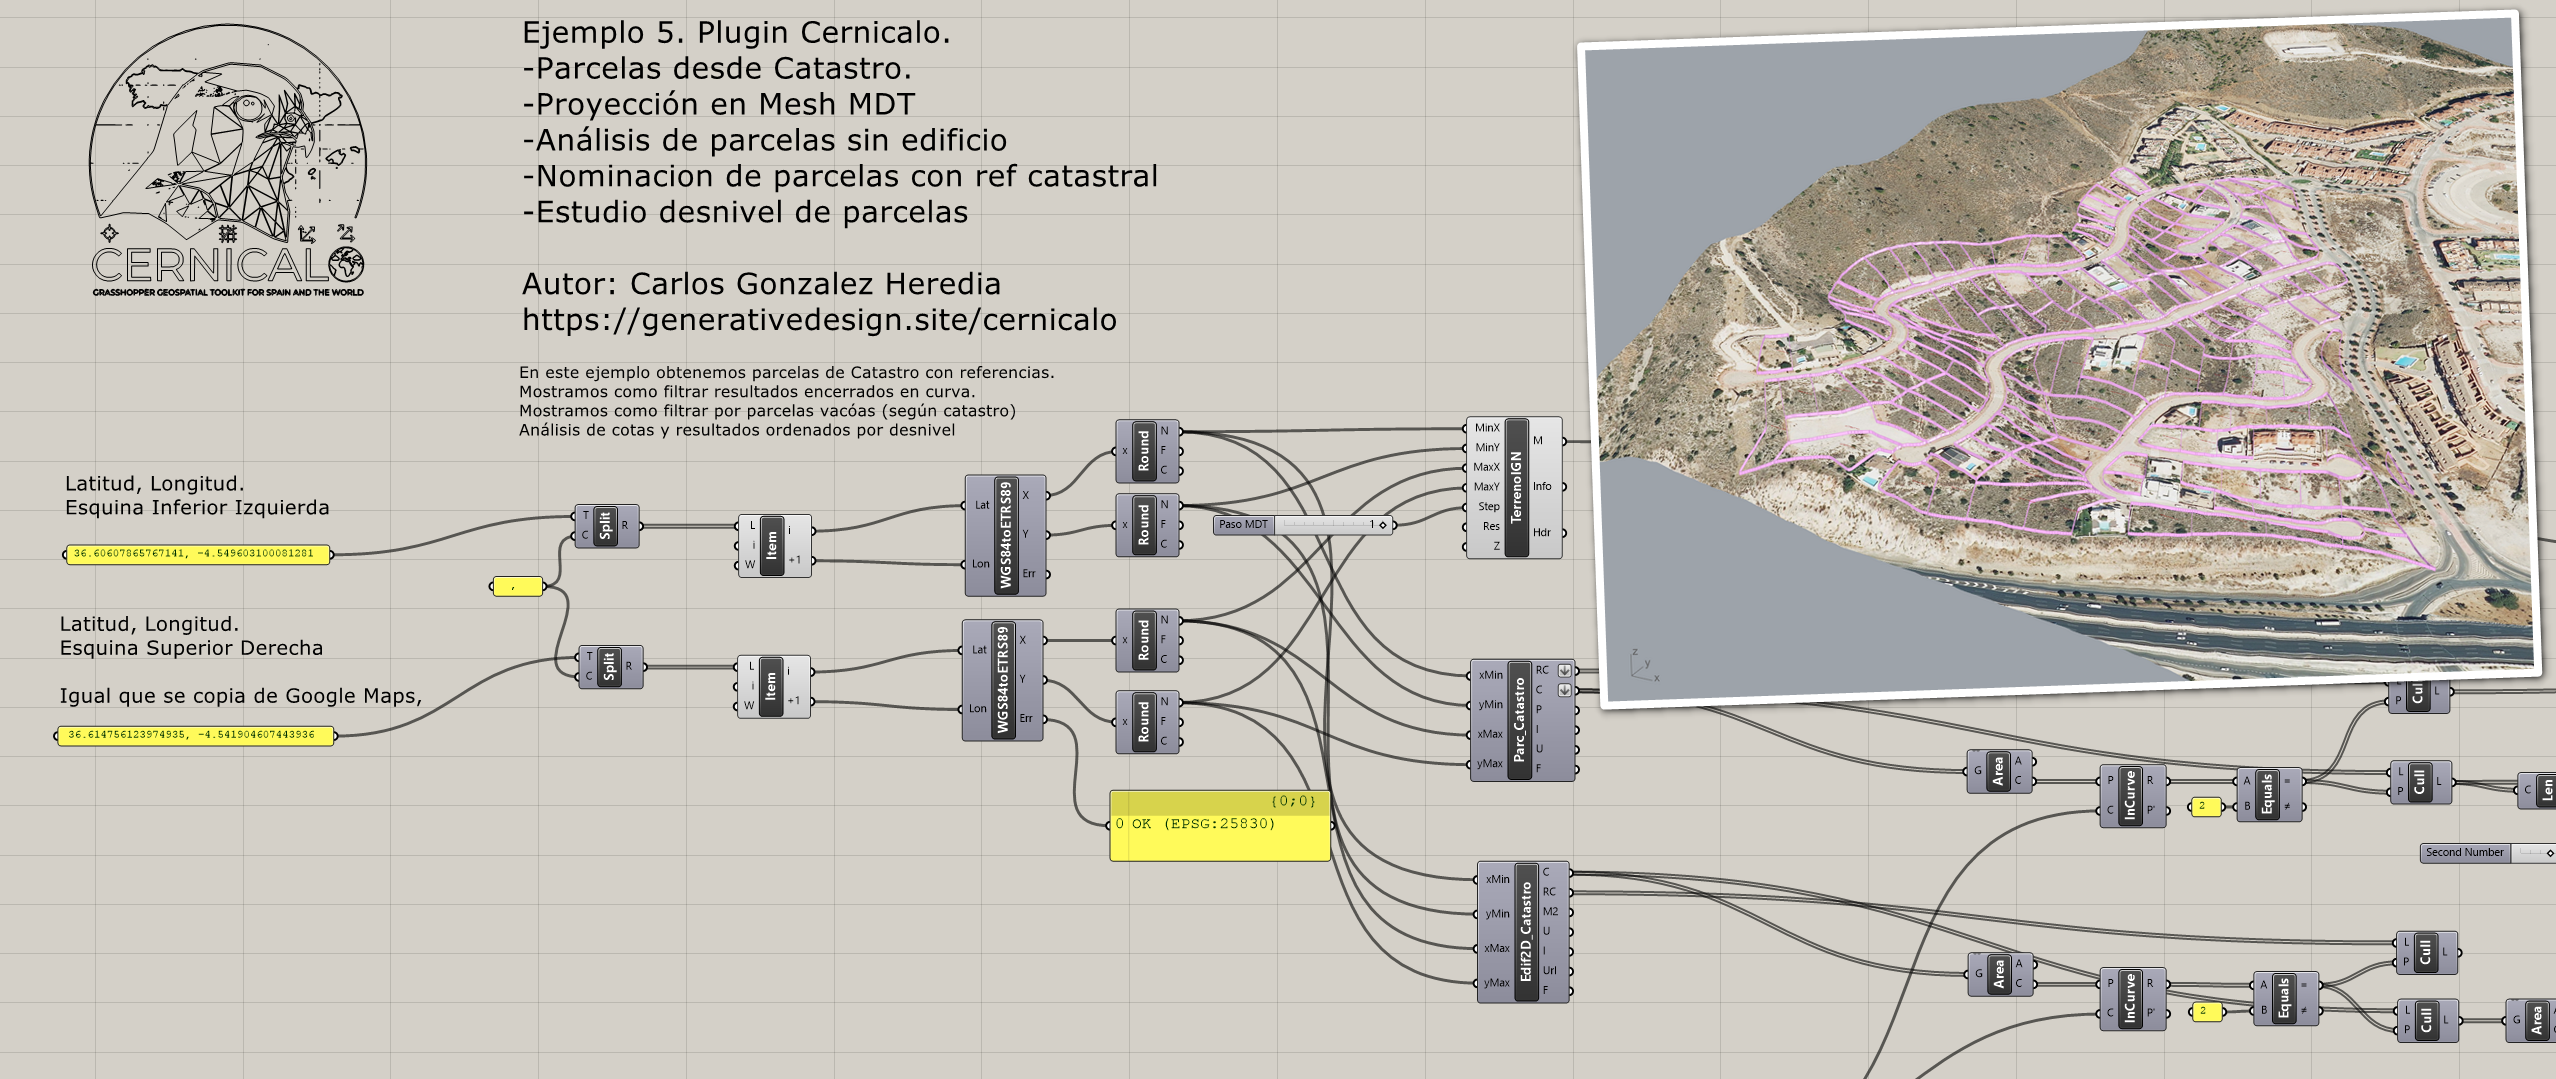Select the TerrenoIGN component
The height and width of the screenshot is (1079, 2556).
tap(1515, 487)
